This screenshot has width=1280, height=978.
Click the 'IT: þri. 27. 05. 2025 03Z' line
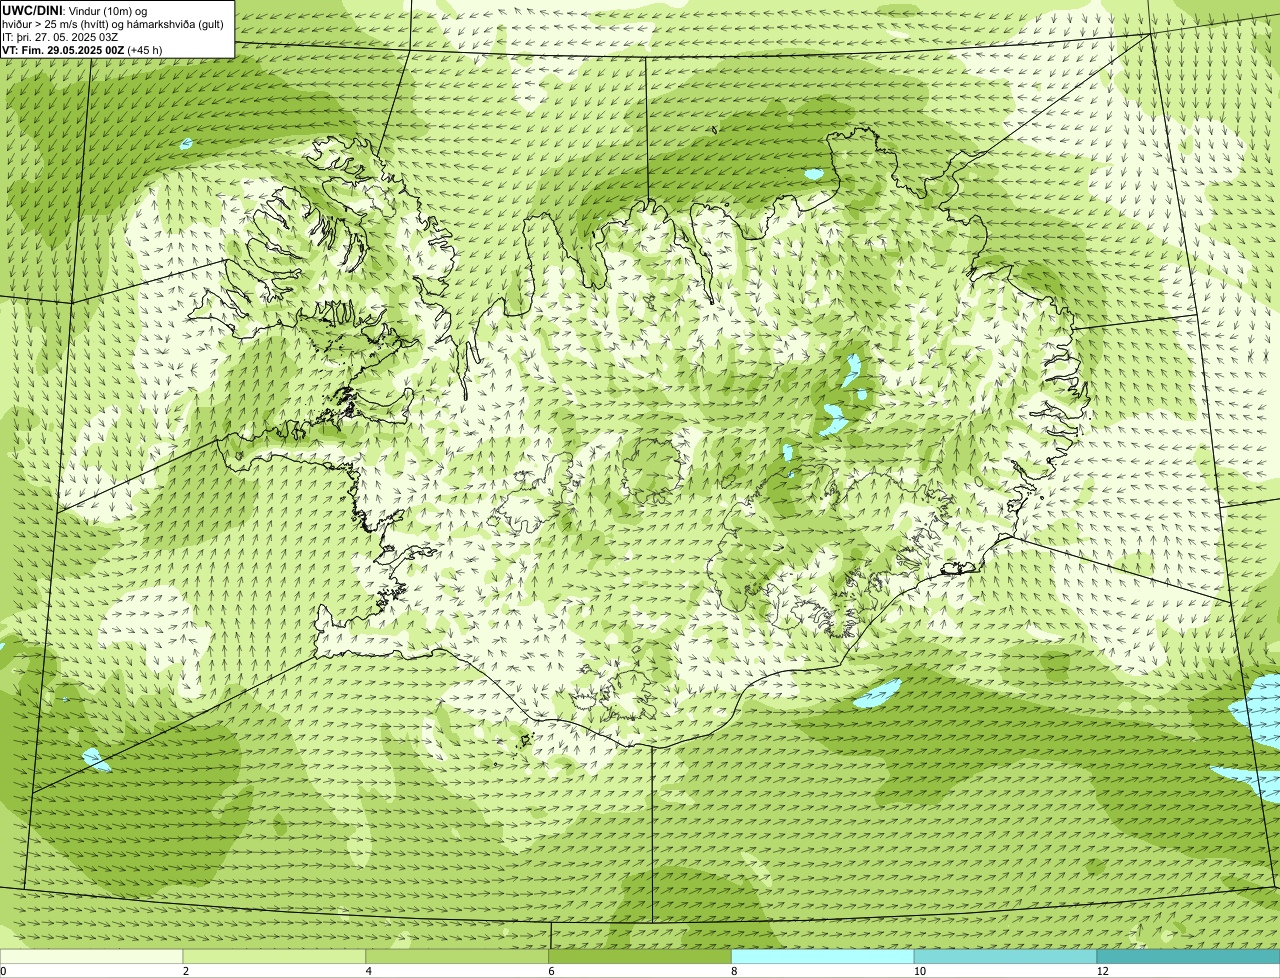click(x=61, y=36)
